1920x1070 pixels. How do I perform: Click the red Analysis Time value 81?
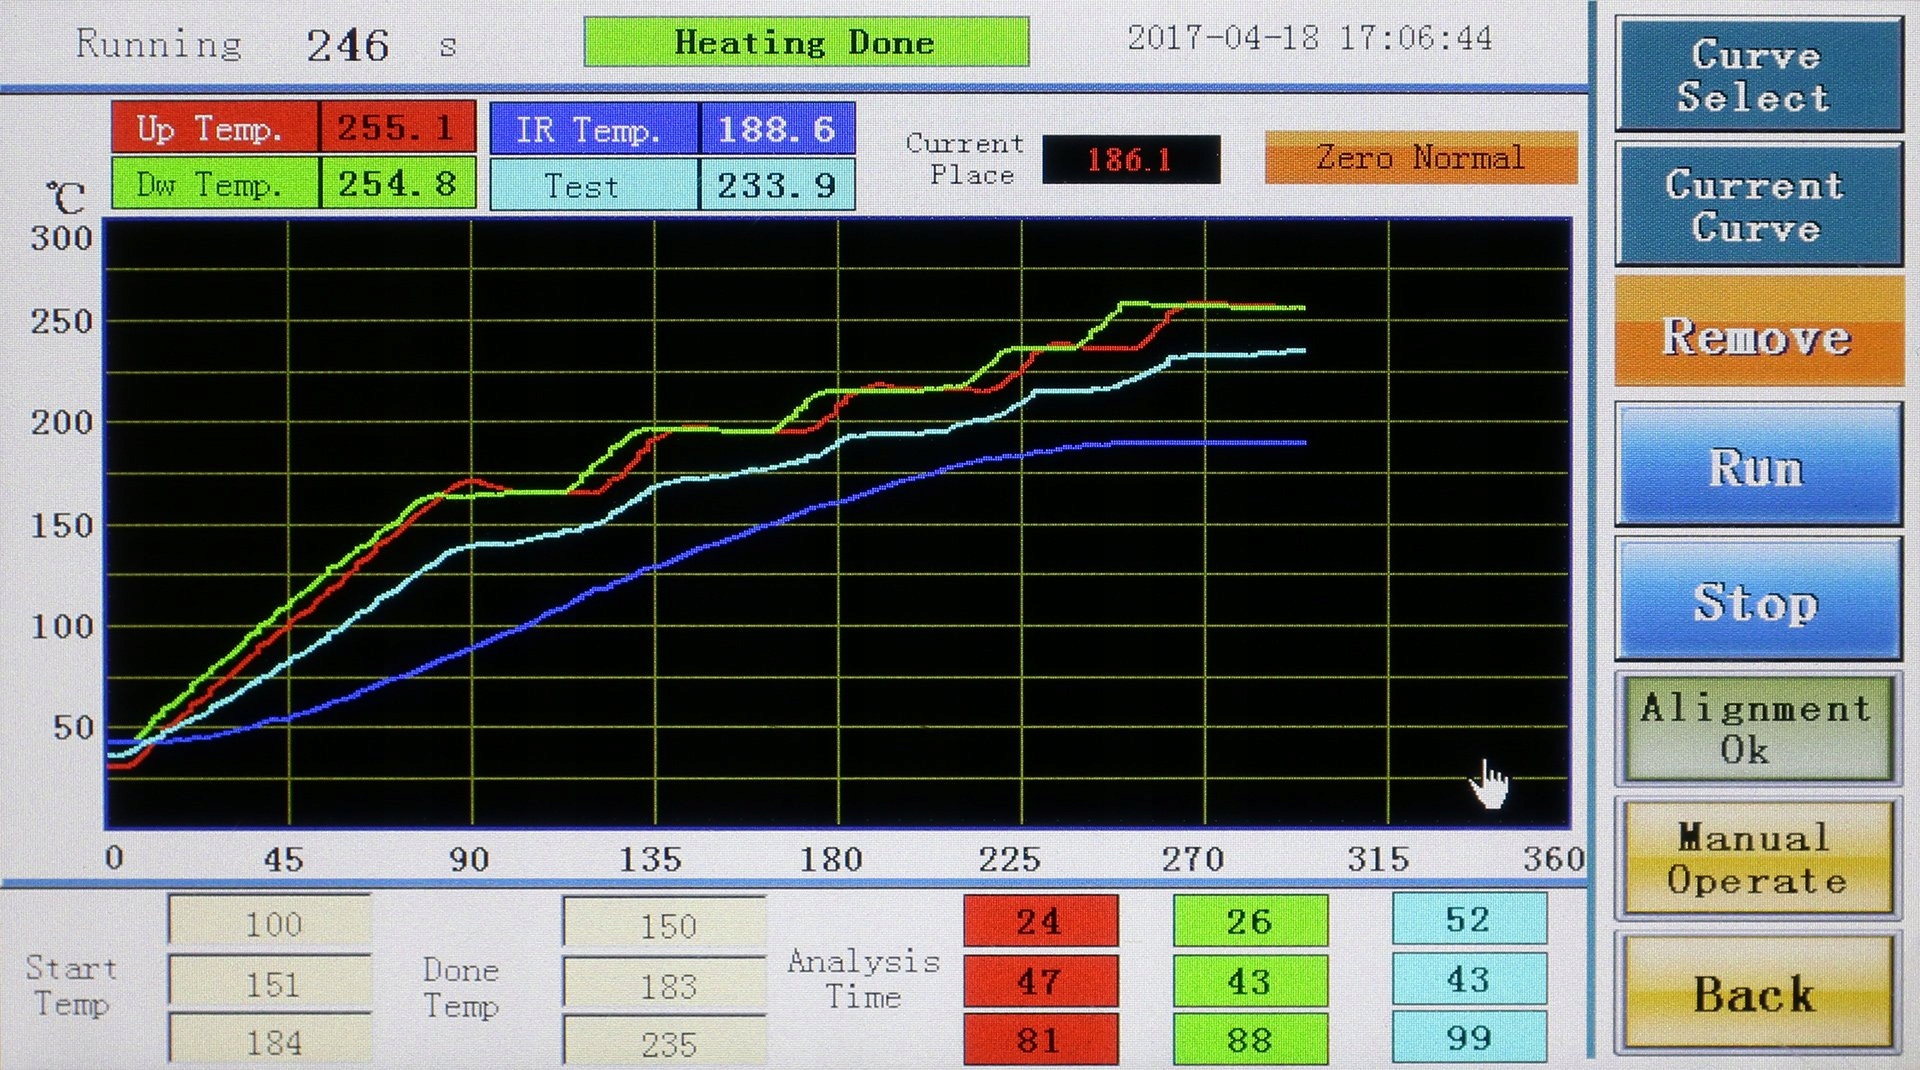click(1040, 1040)
